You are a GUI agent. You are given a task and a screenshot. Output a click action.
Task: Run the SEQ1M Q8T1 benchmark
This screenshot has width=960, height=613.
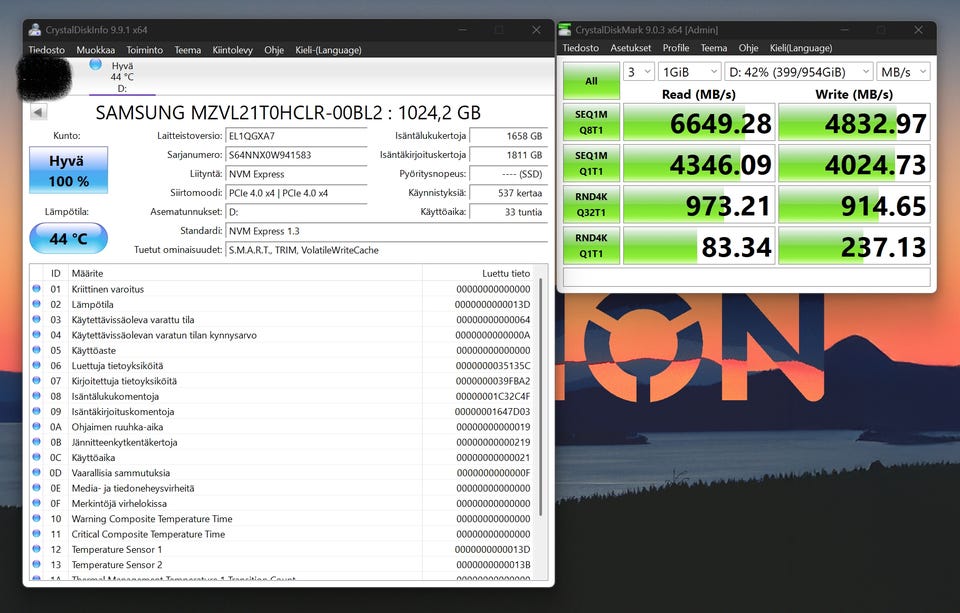coord(591,122)
